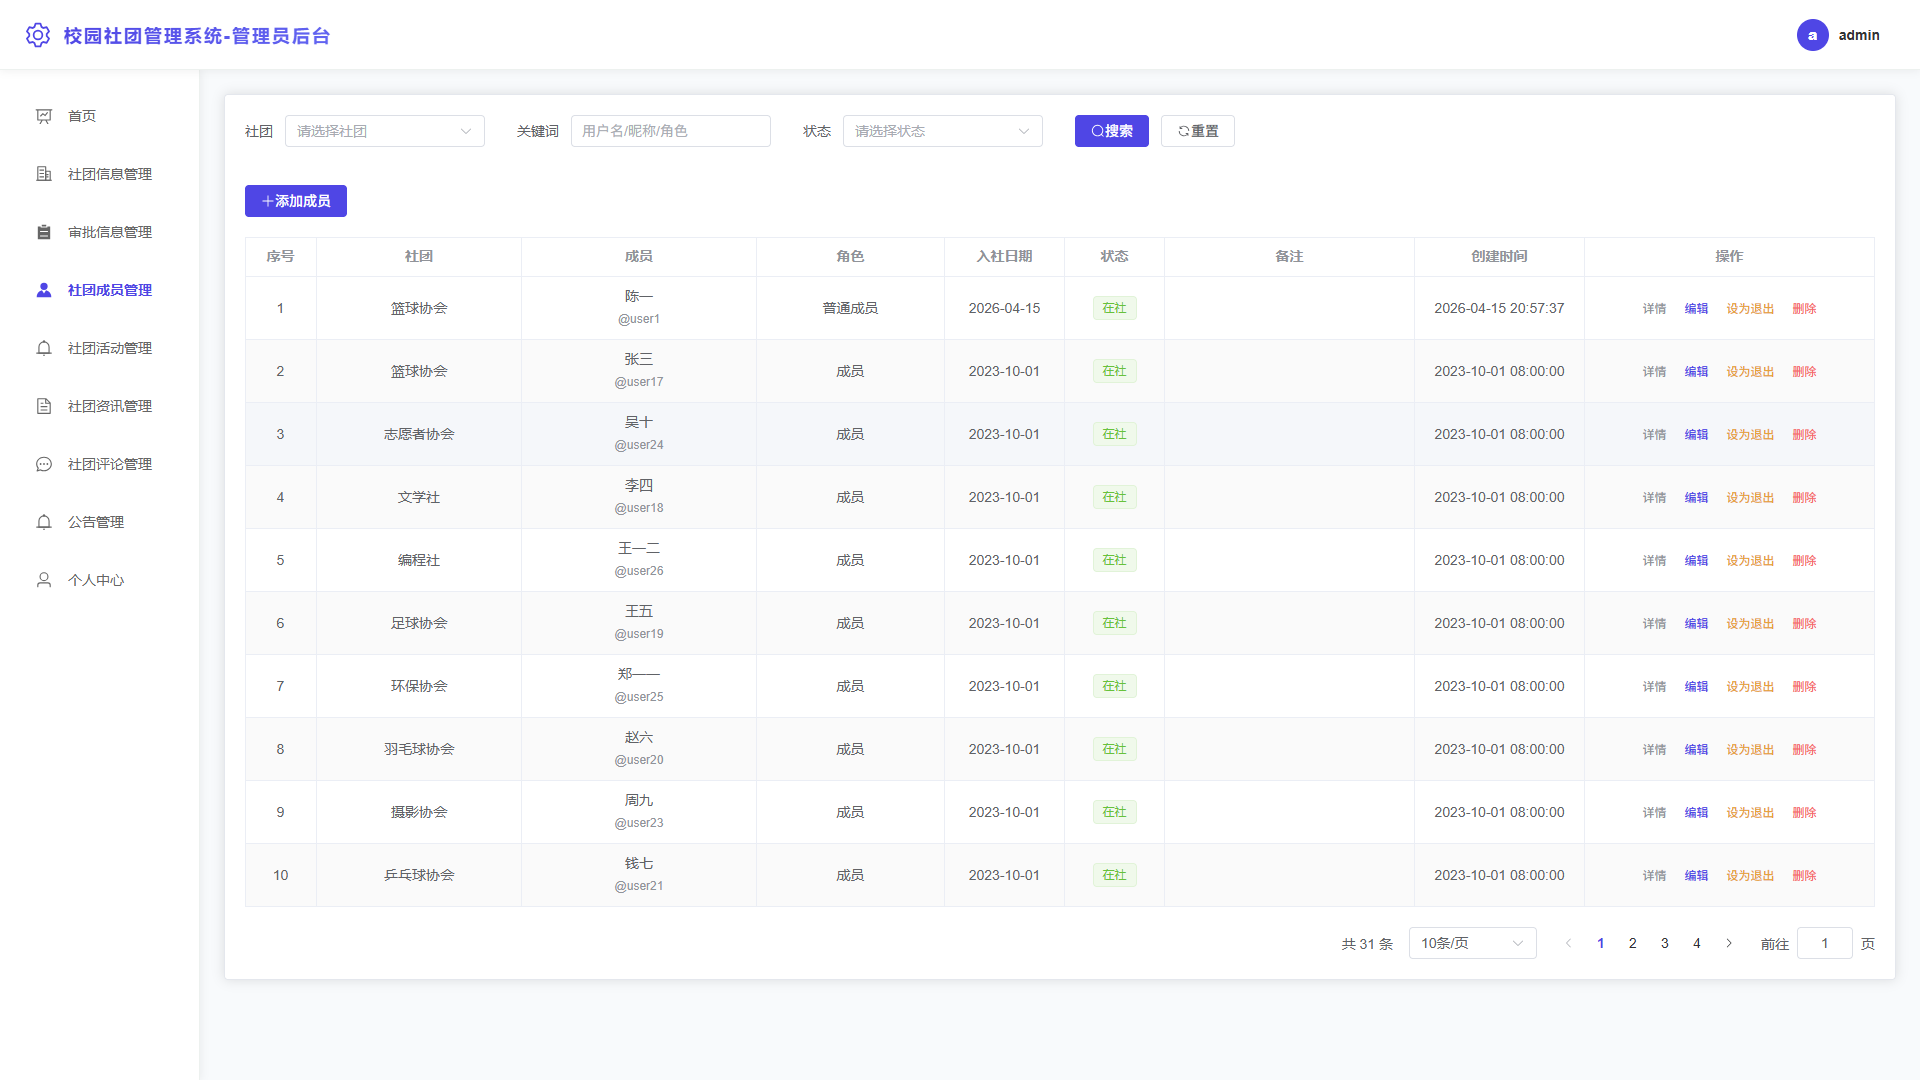Expand the 请选择社团 dropdown
Image resolution: width=1920 pixels, height=1080 pixels.
(x=385, y=131)
